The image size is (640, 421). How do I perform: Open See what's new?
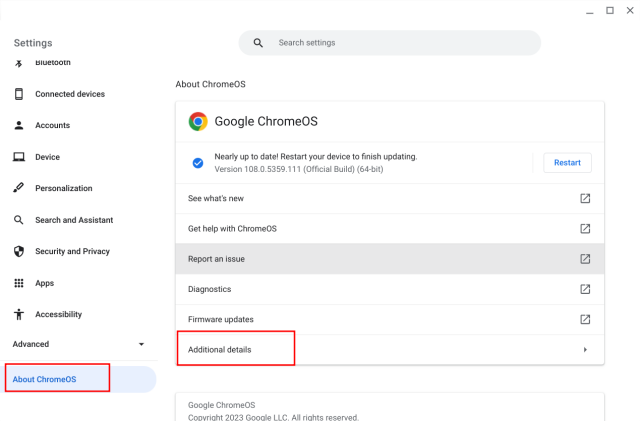pos(390,198)
